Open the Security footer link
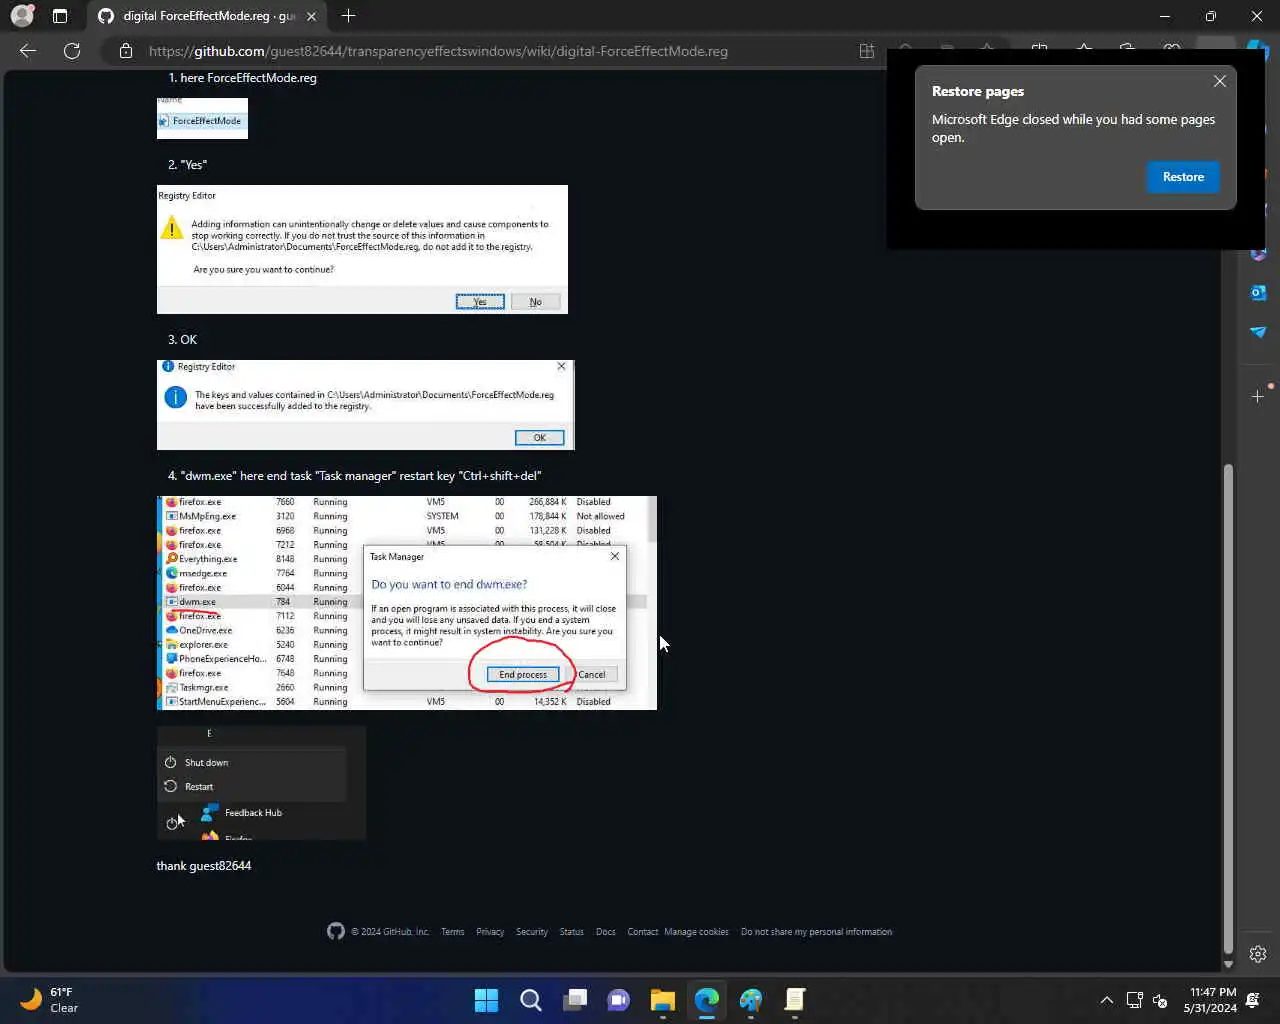The image size is (1280, 1024). [532, 932]
